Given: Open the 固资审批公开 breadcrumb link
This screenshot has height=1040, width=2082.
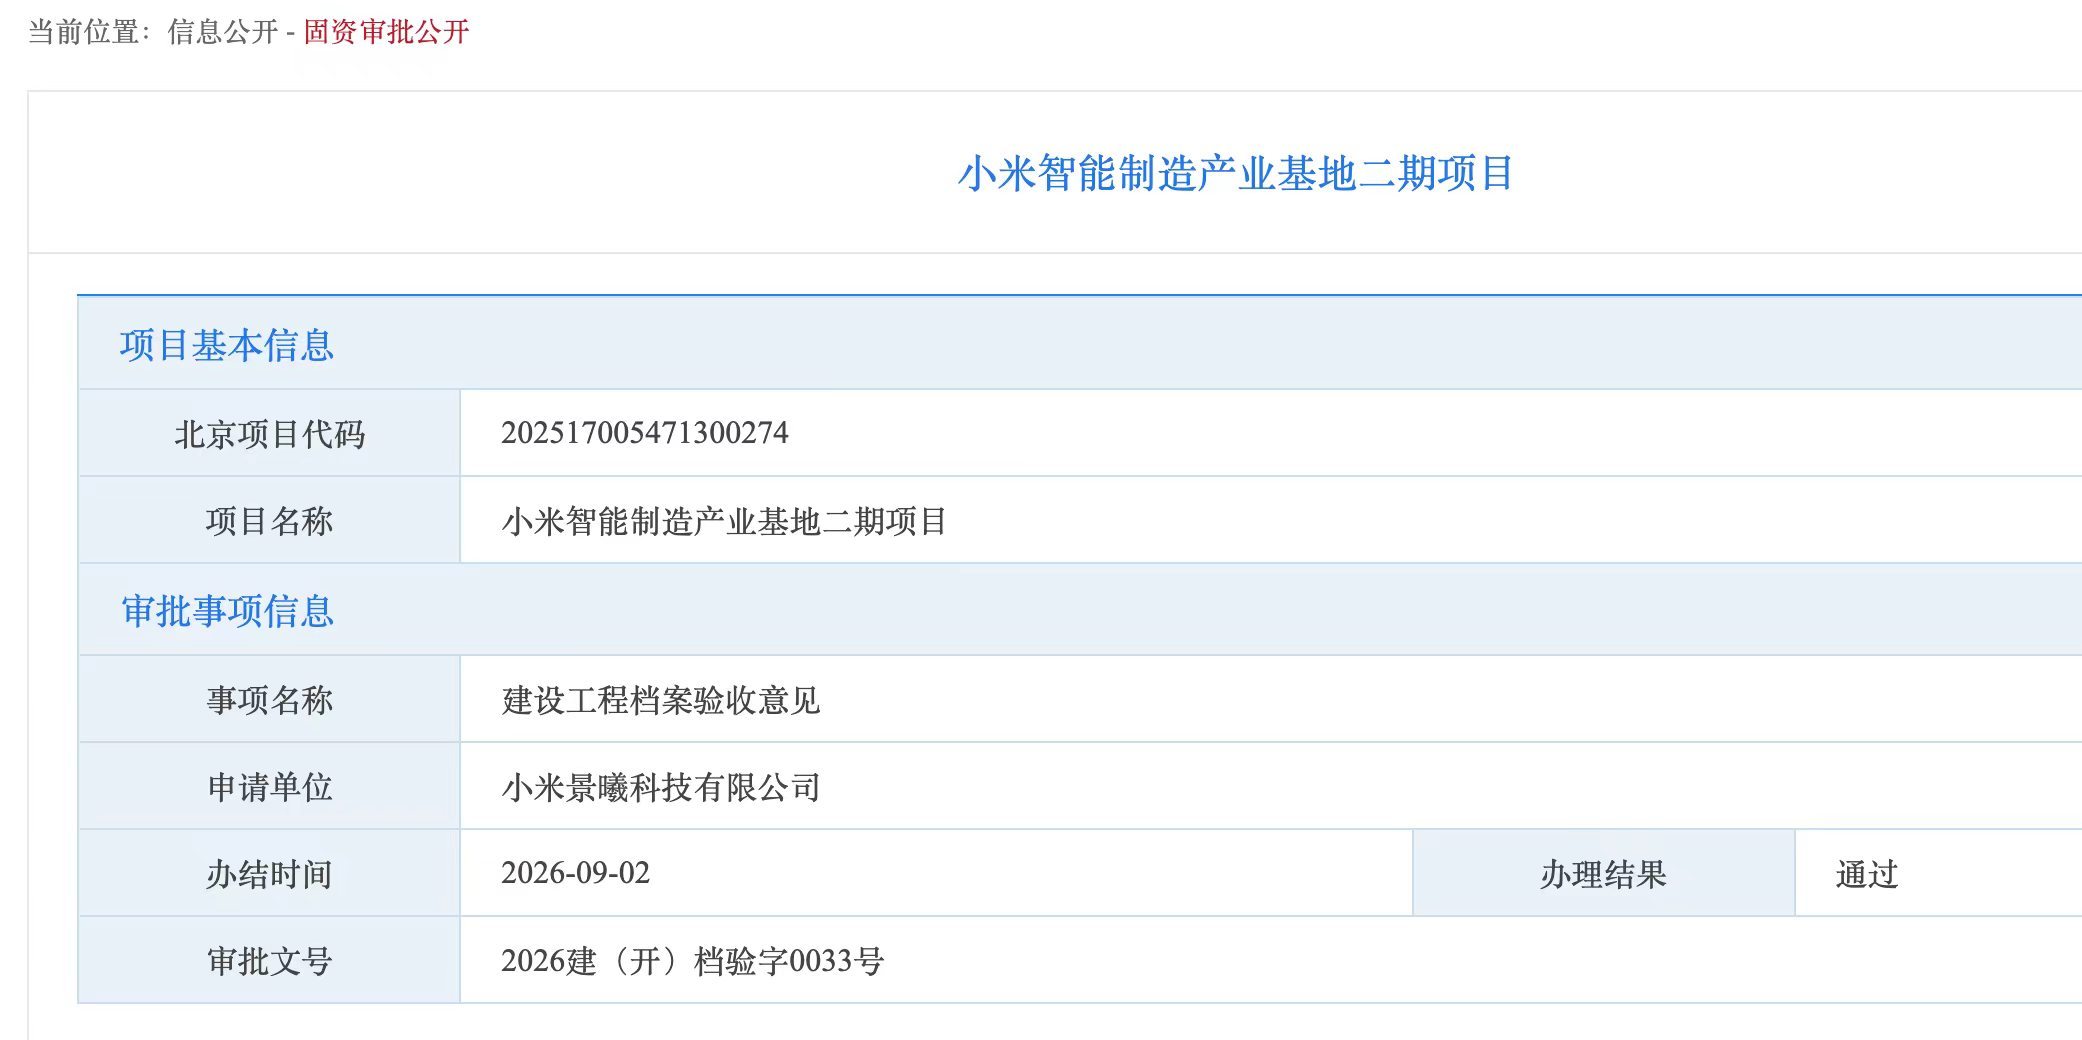Looking at the screenshot, I should tap(386, 32).
